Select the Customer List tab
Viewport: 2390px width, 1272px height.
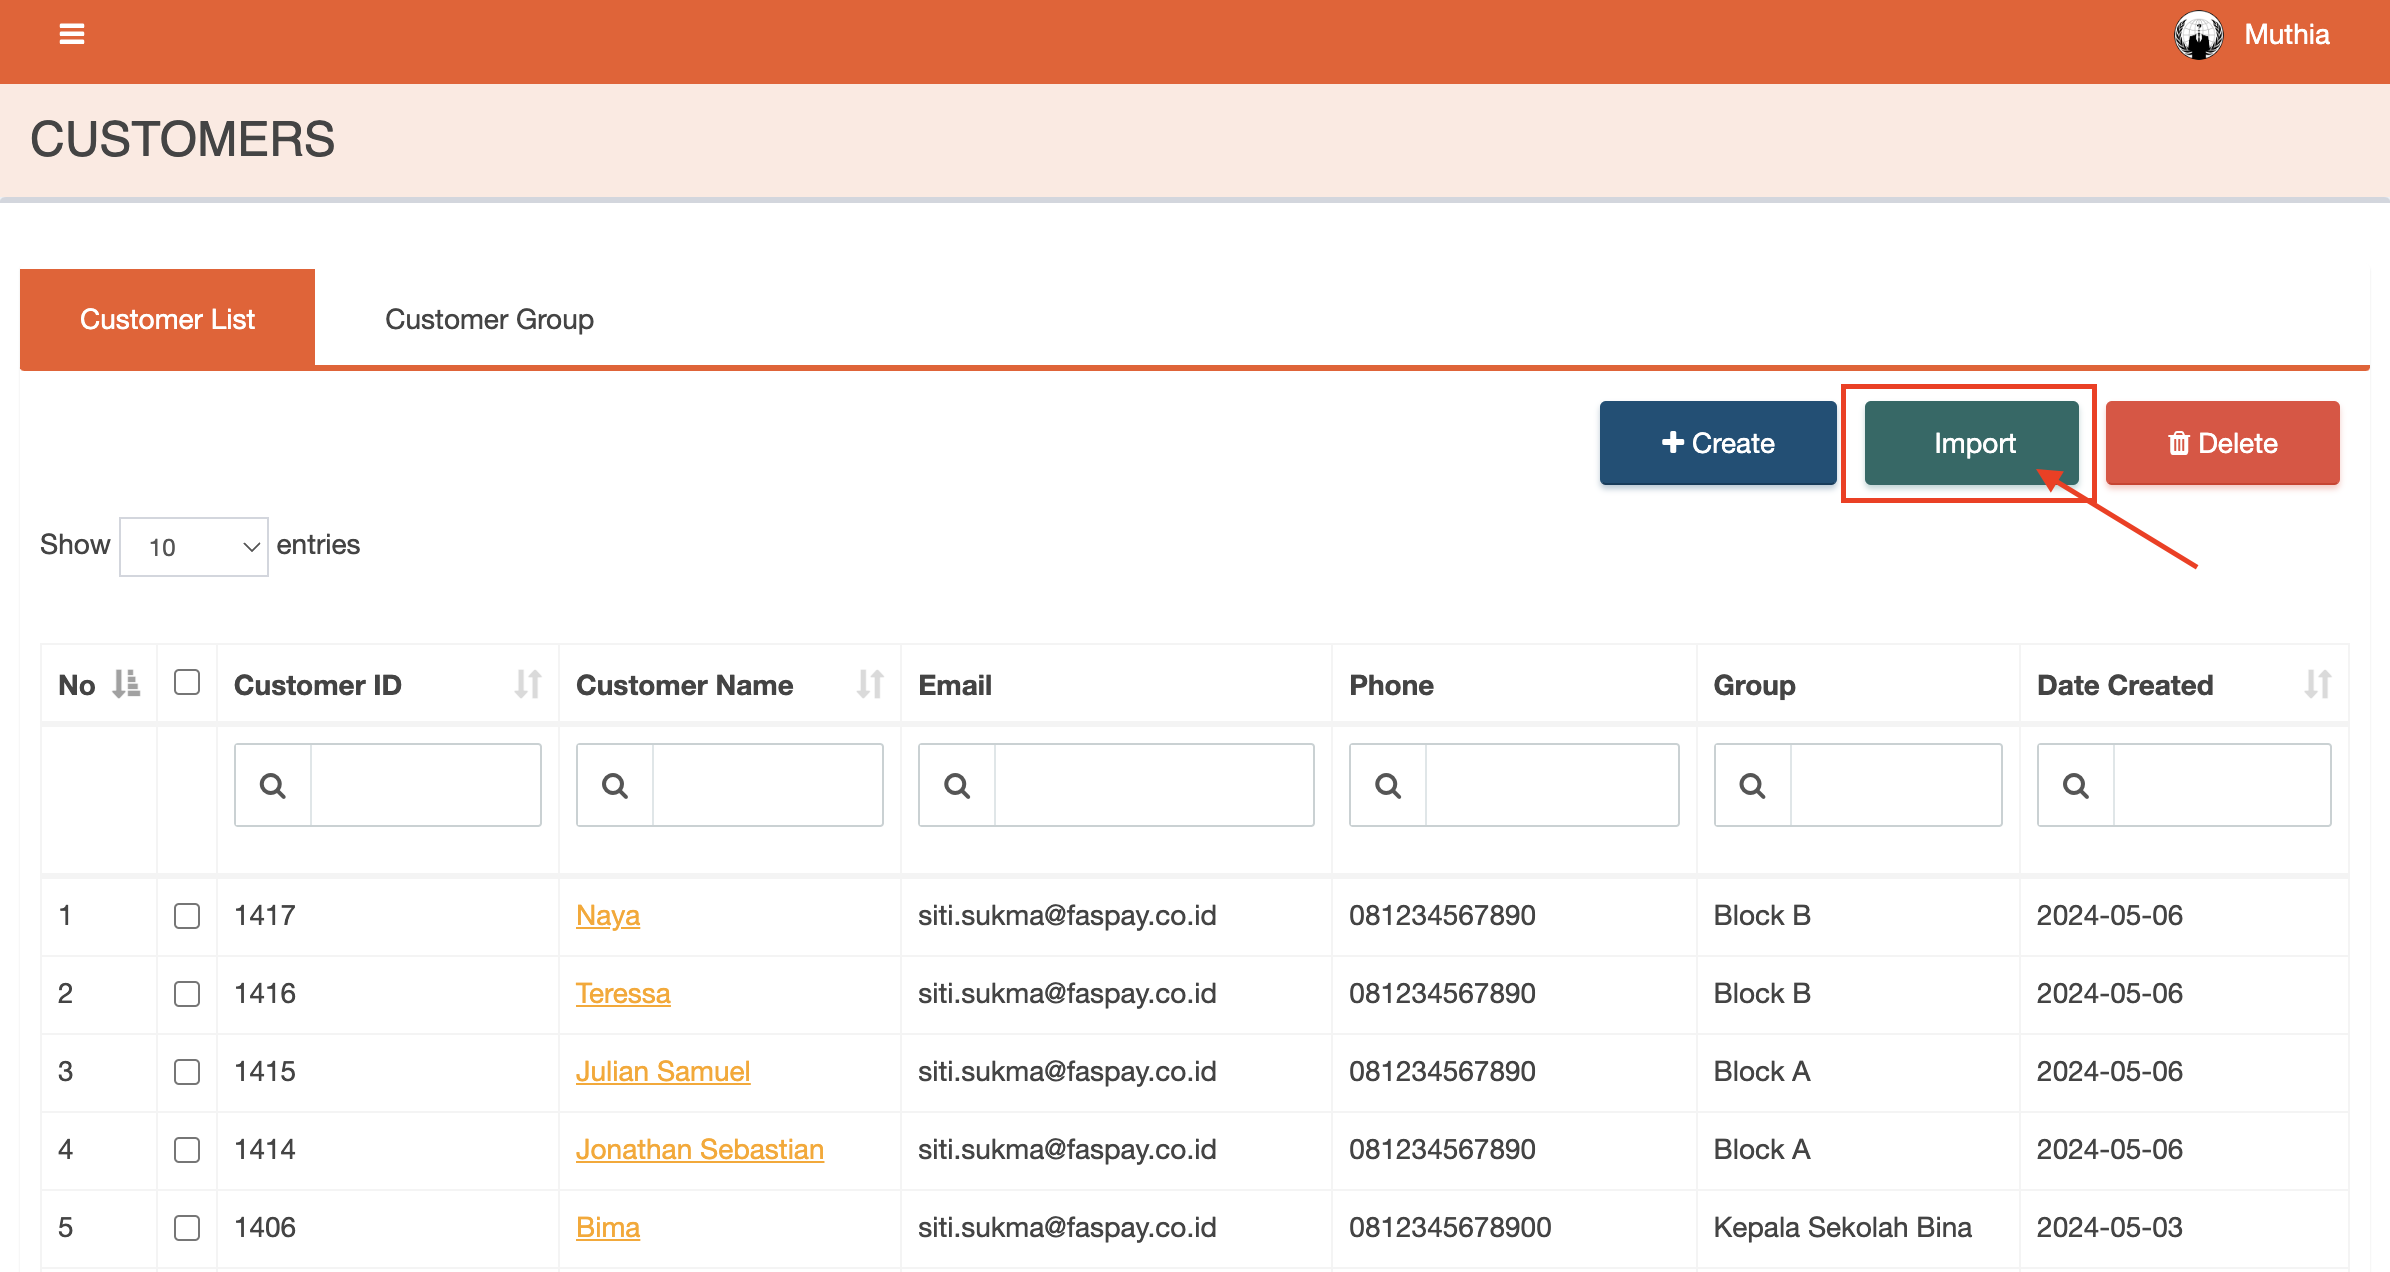point(167,319)
